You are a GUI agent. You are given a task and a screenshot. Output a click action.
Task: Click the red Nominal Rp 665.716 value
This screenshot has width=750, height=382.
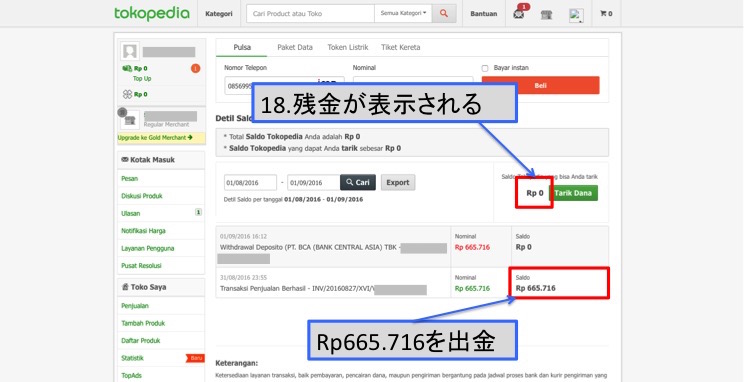click(x=472, y=247)
